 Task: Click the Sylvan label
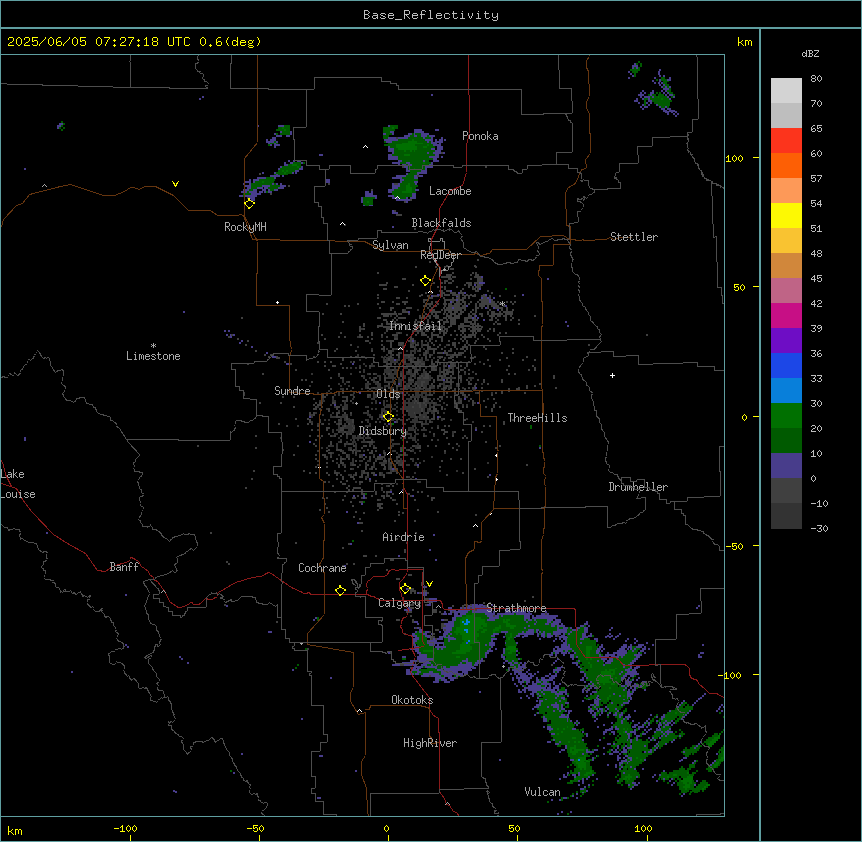click(x=390, y=245)
